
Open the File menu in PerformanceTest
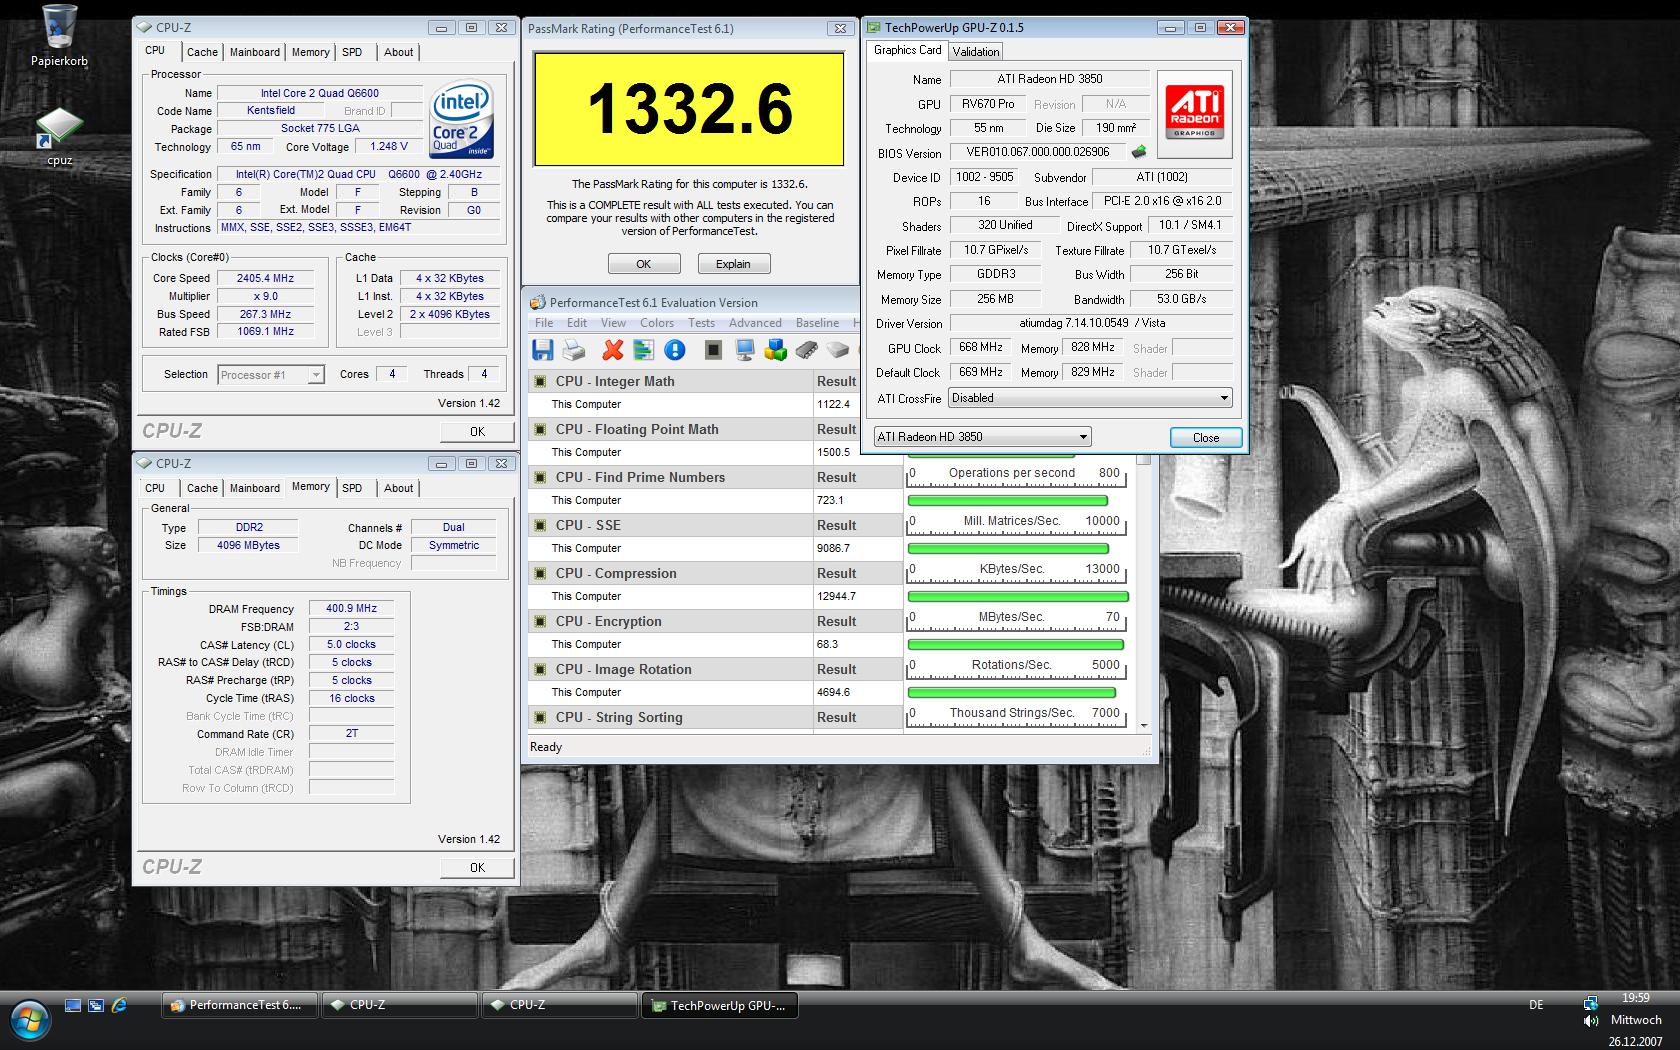point(544,323)
